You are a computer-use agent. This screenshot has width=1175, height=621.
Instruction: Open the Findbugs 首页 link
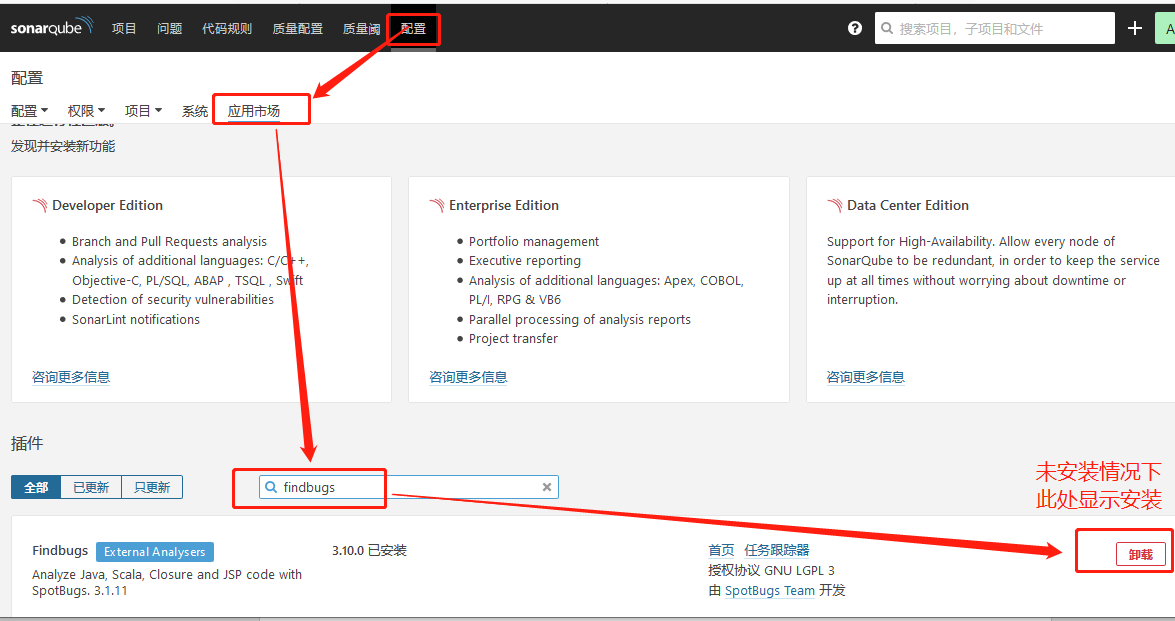point(721,550)
